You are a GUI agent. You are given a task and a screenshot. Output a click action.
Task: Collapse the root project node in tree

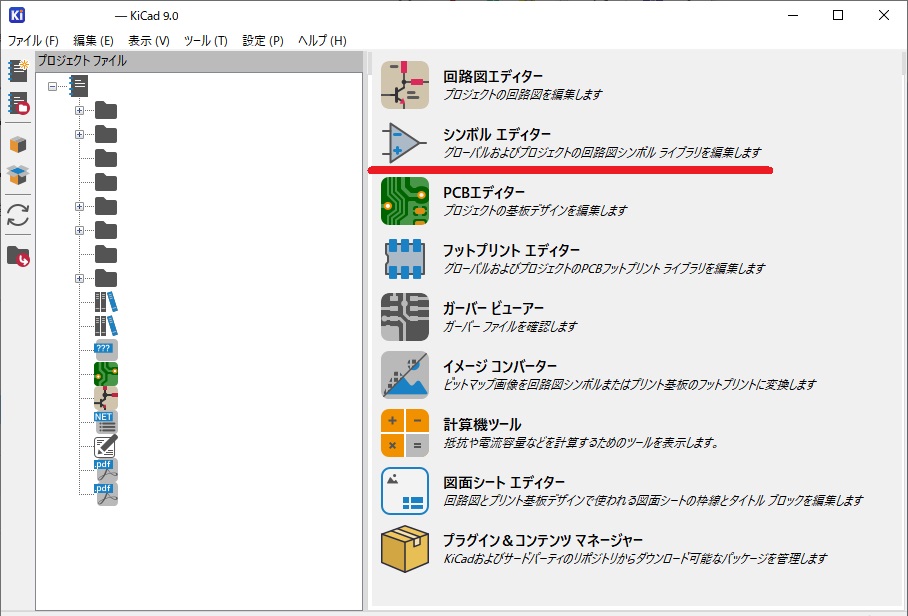click(x=52, y=86)
